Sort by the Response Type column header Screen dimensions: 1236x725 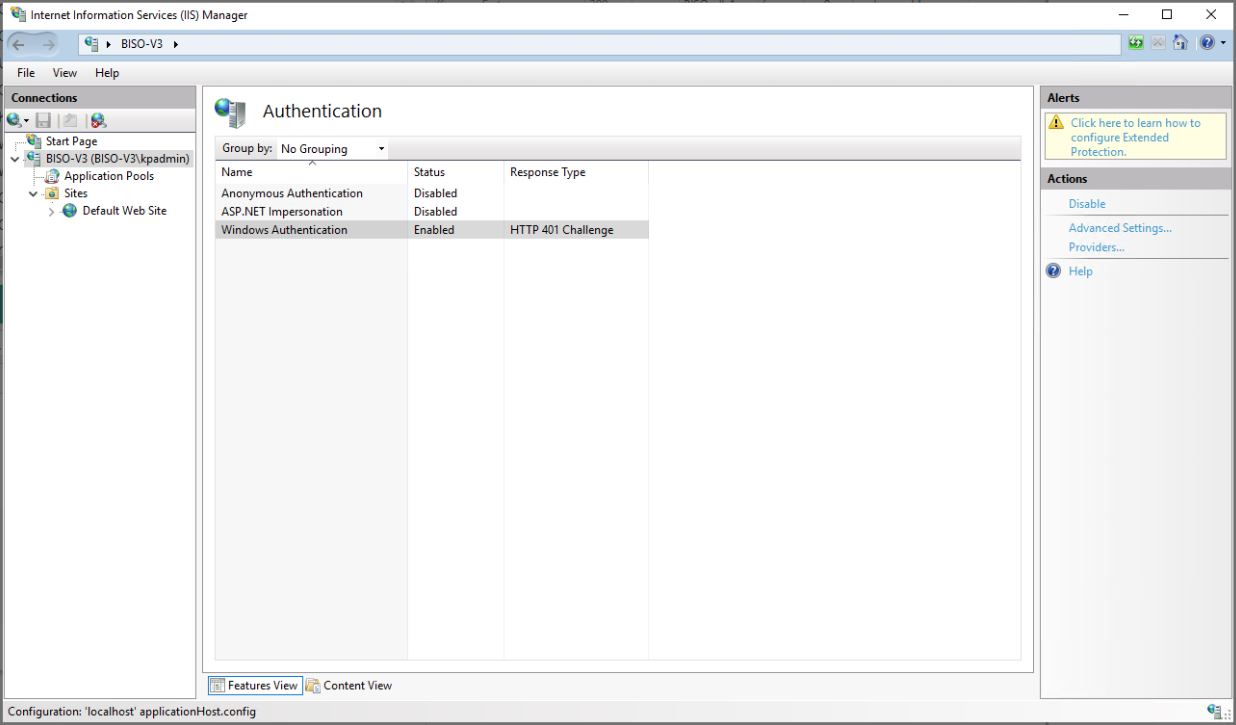[x=576, y=172]
